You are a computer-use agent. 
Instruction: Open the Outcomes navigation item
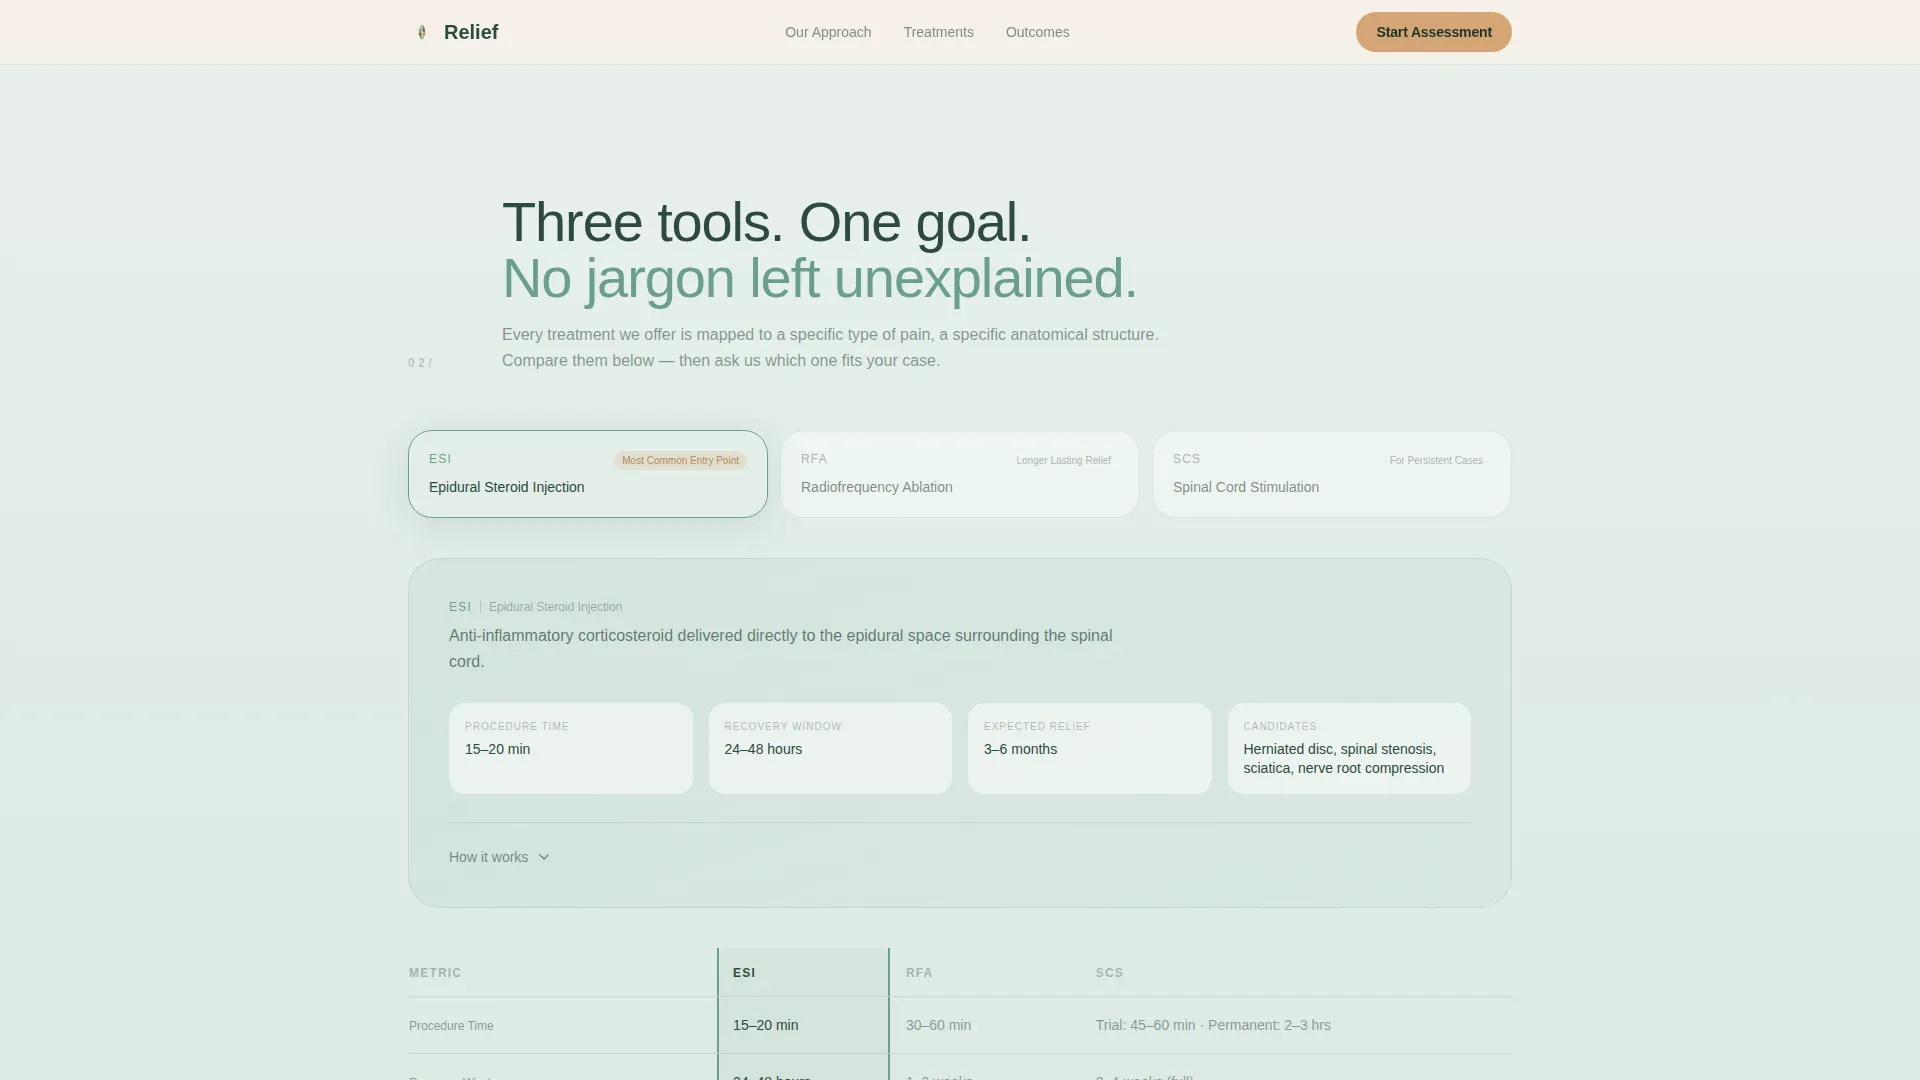(1037, 32)
